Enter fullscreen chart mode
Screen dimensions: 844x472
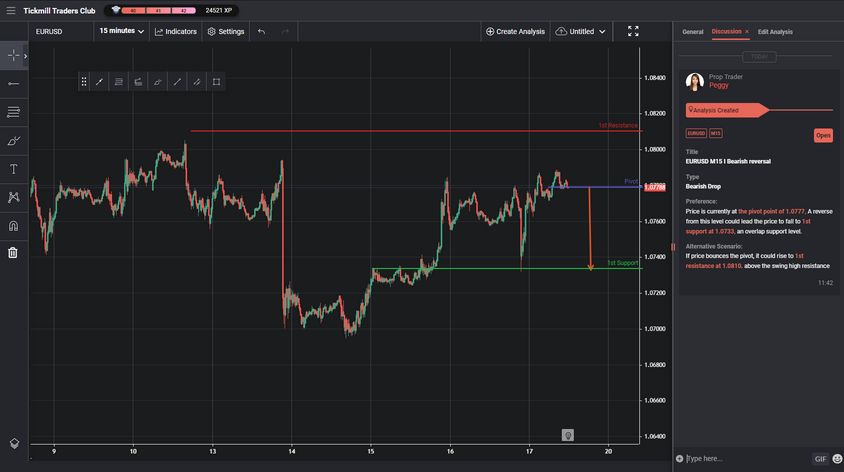(634, 31)
